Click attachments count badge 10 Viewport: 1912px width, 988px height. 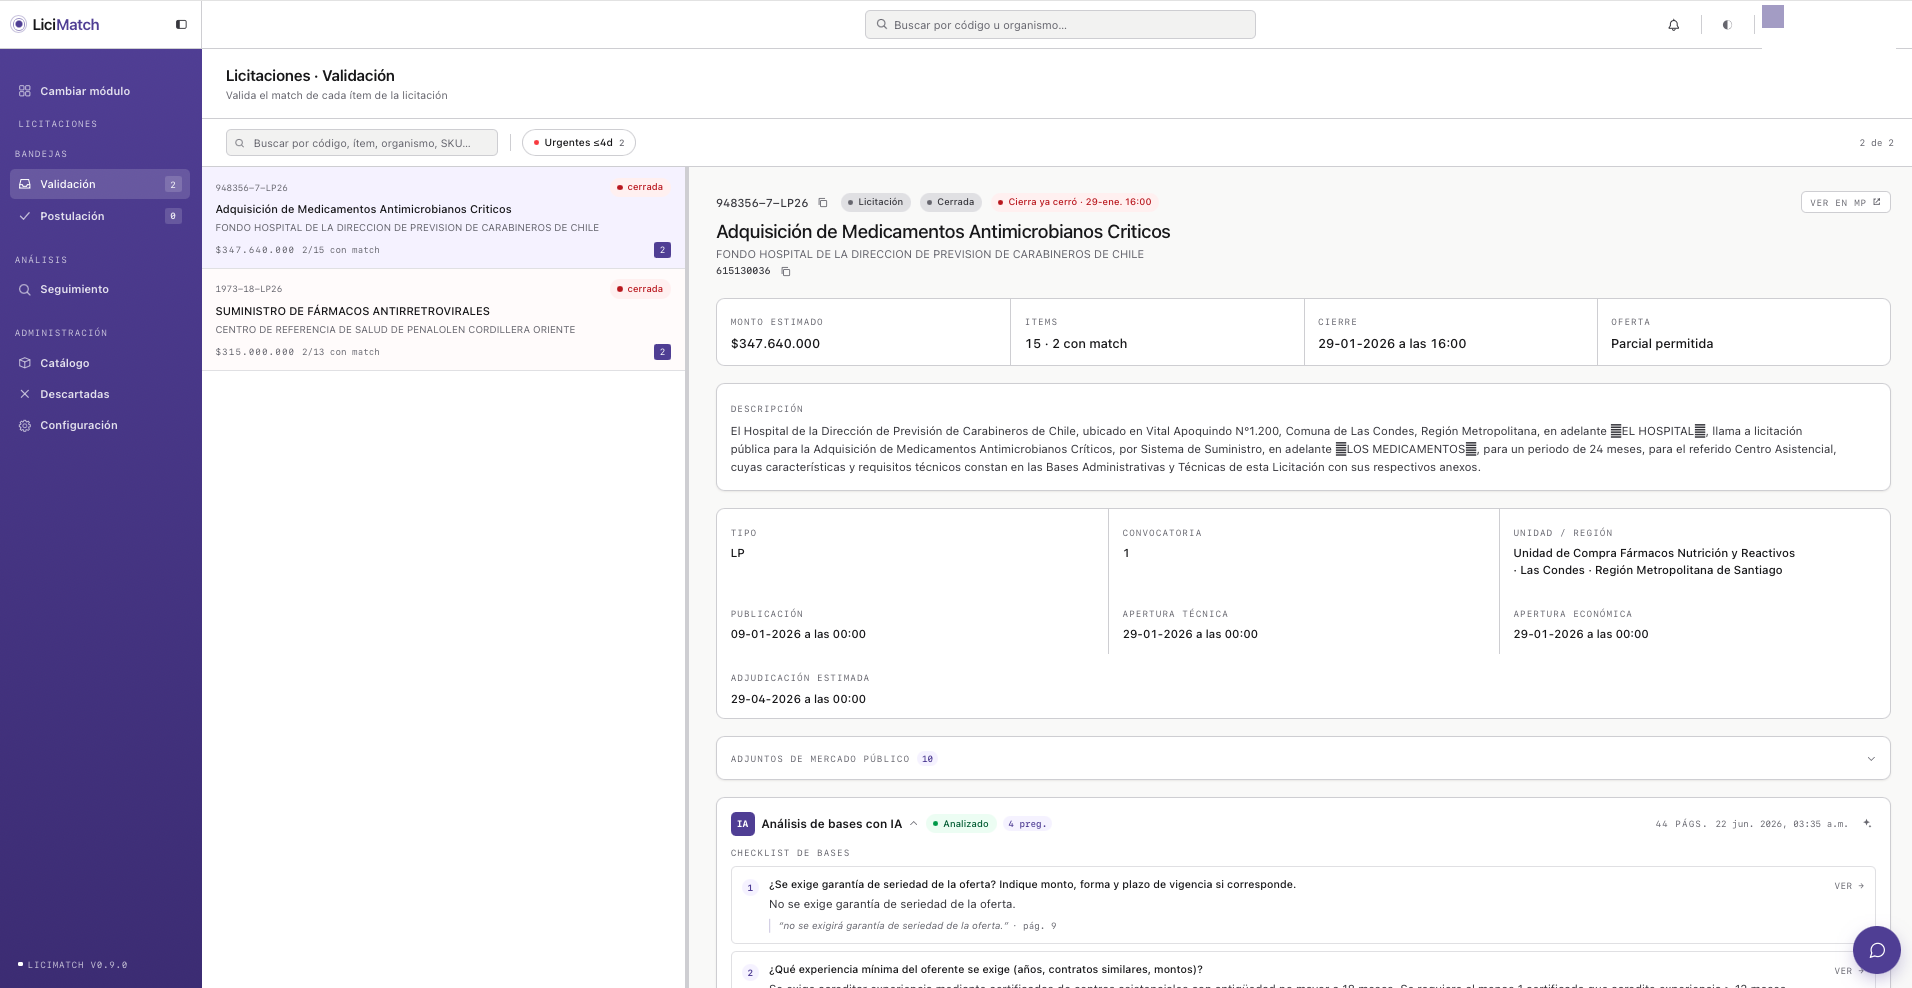[927, 759]
